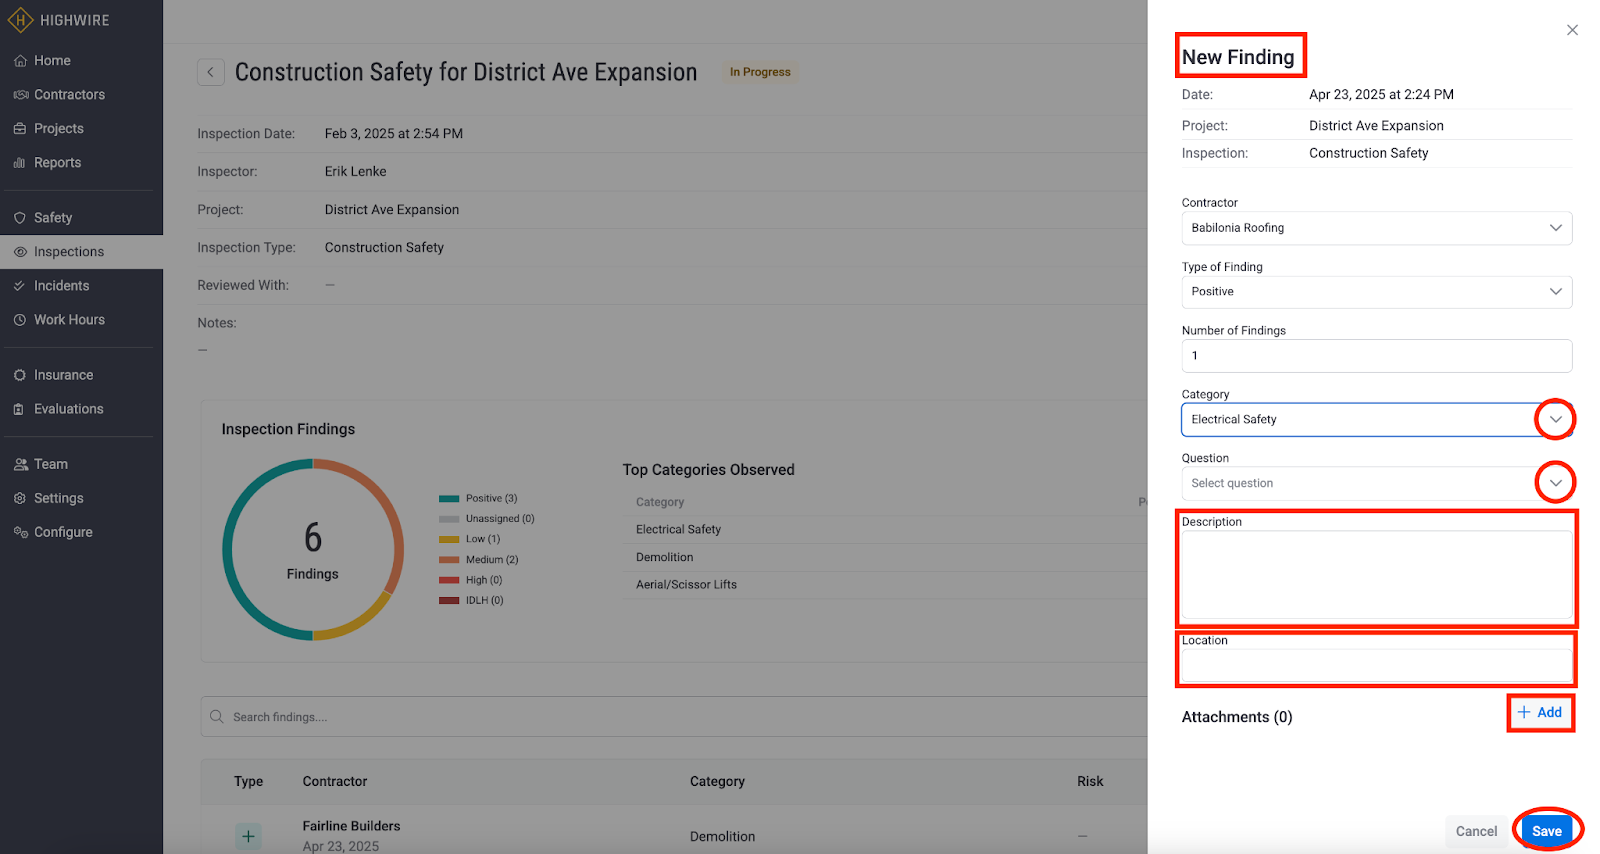Click the Medium orange legend swatch
Screen dimensions: 1600x854
[449, 560]
